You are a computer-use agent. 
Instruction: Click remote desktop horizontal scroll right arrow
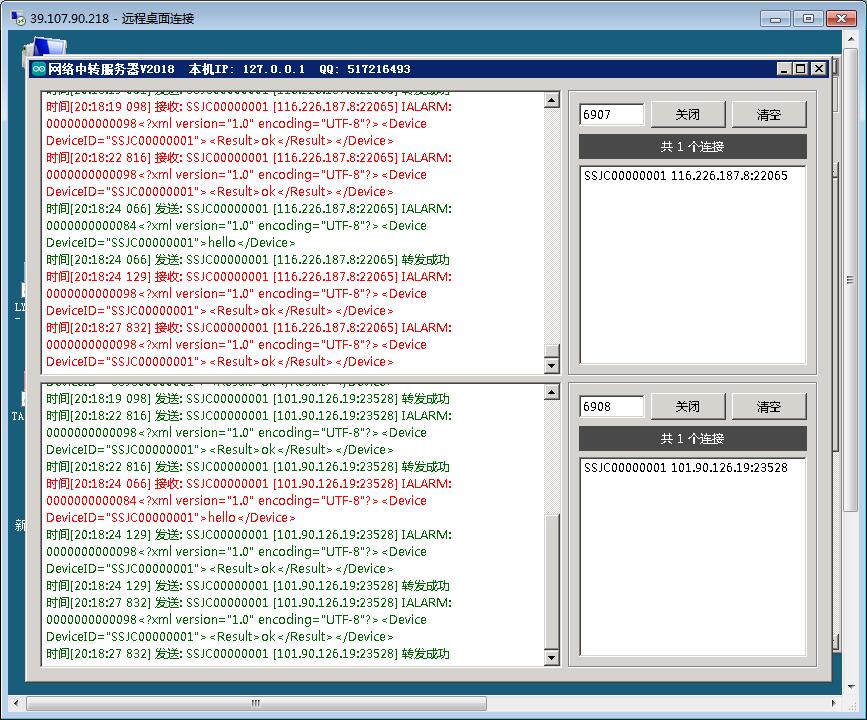click(834, 703)
